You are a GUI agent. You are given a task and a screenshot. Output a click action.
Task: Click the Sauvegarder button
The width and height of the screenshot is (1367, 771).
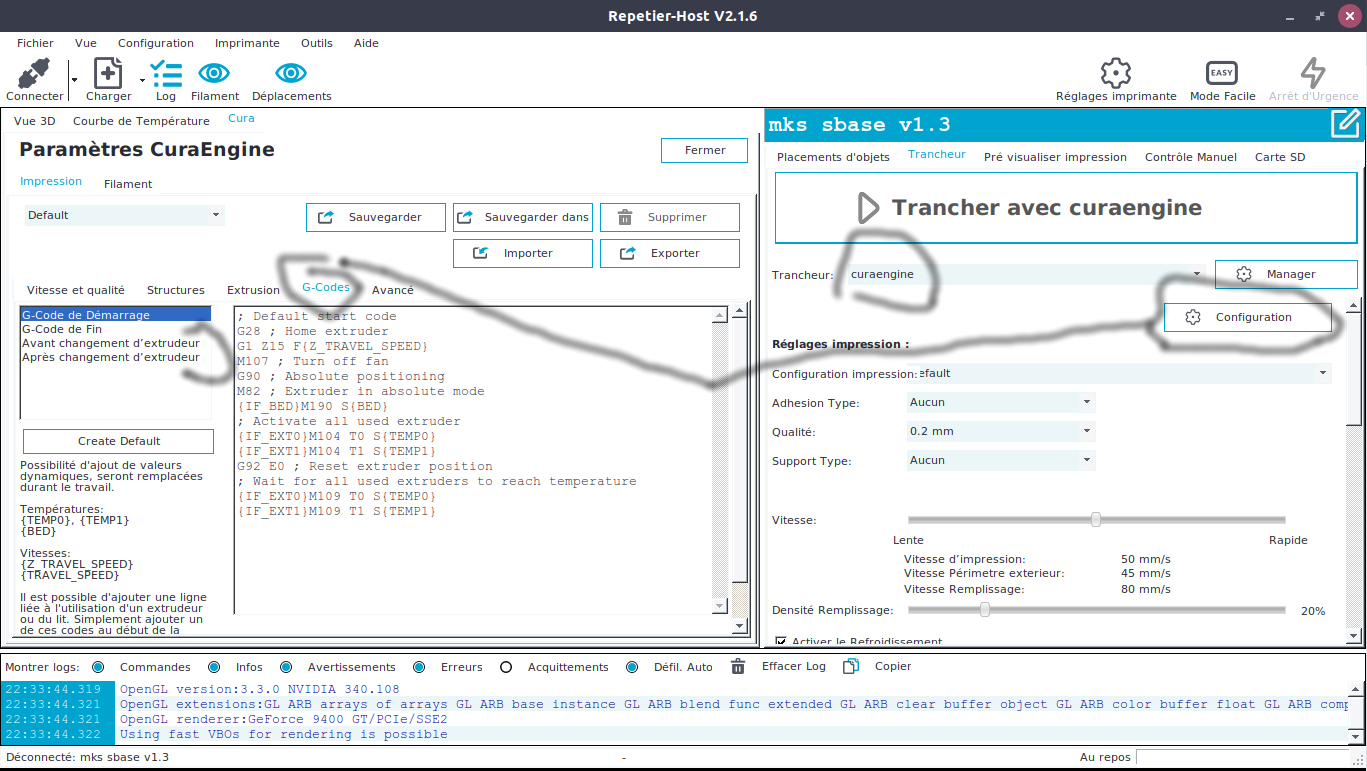coord(376,217)
